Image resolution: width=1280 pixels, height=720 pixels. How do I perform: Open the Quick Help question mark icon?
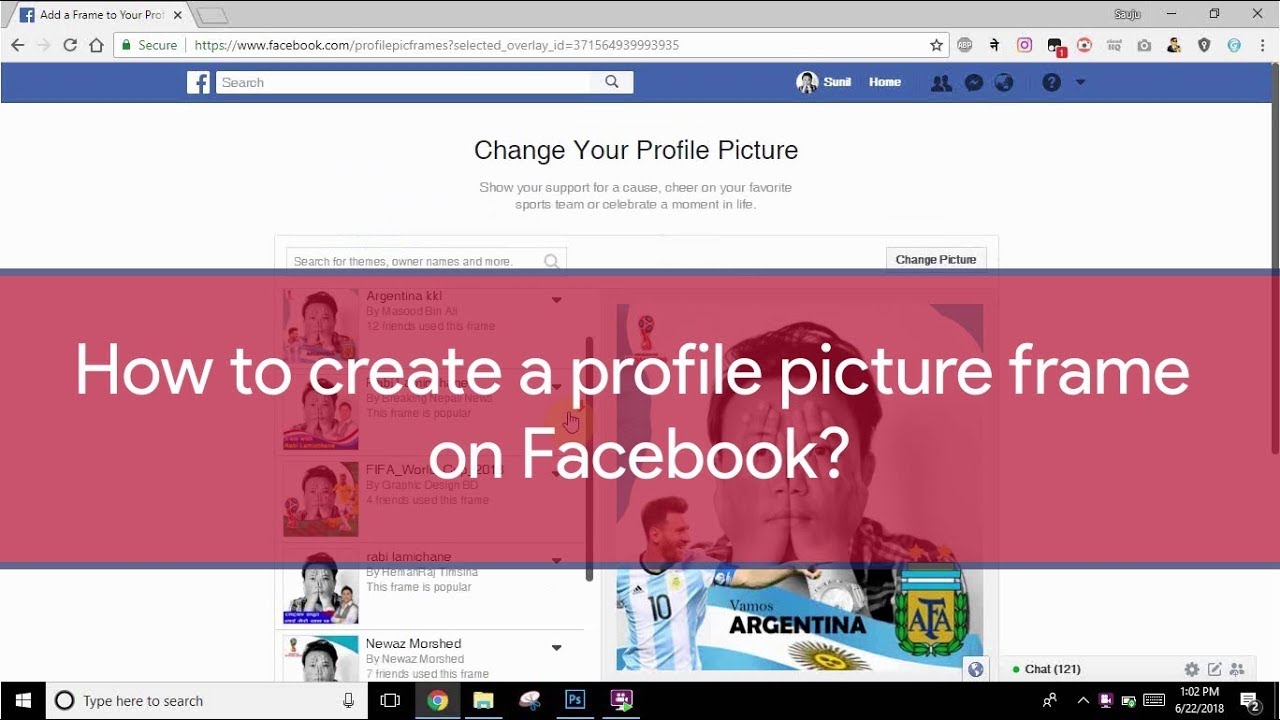[1051, 83]
